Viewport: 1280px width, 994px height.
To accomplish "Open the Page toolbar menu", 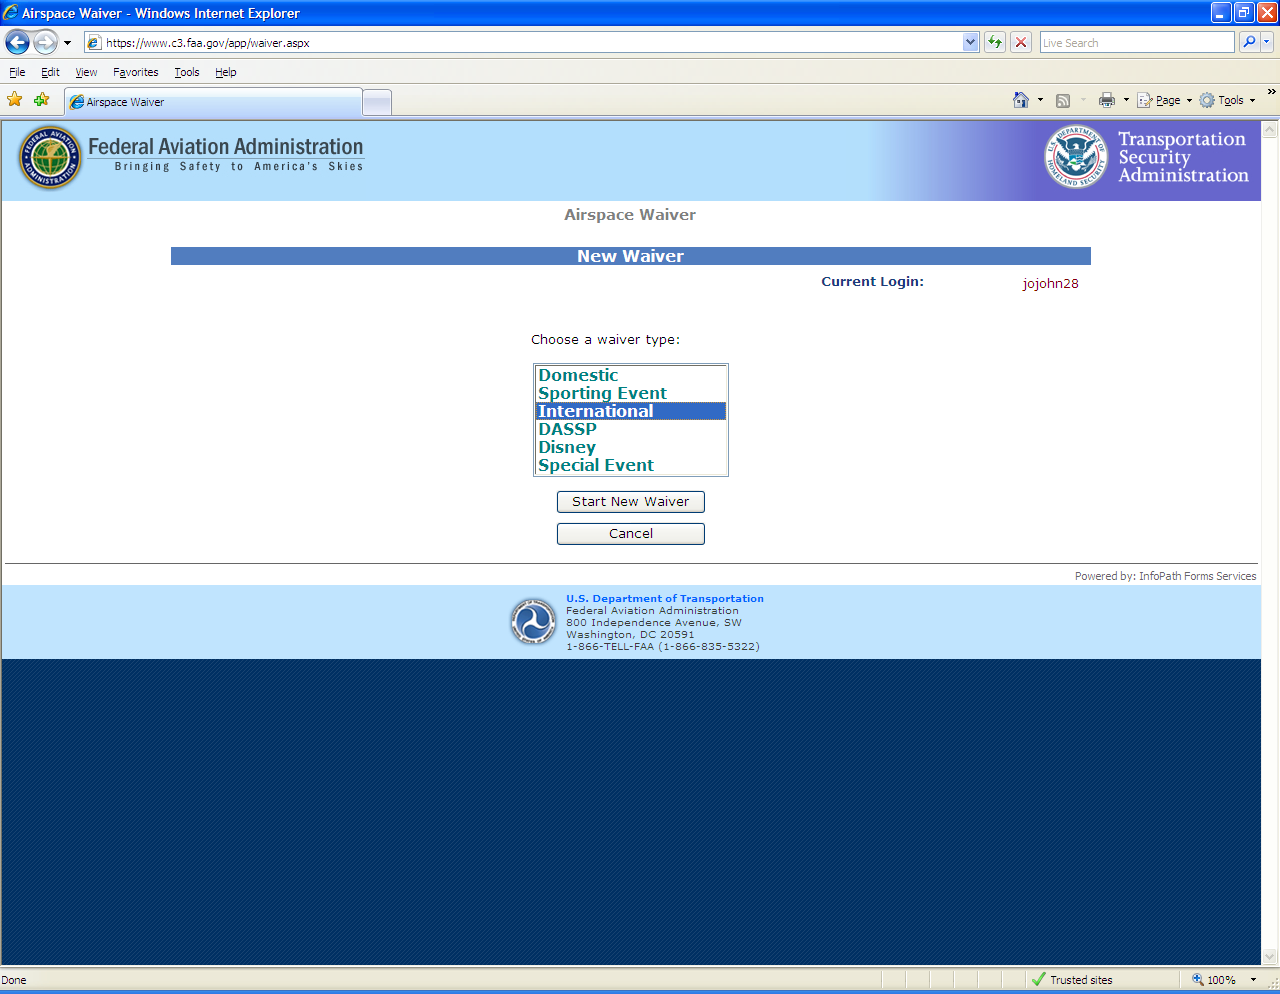I will click(1164, 100).
